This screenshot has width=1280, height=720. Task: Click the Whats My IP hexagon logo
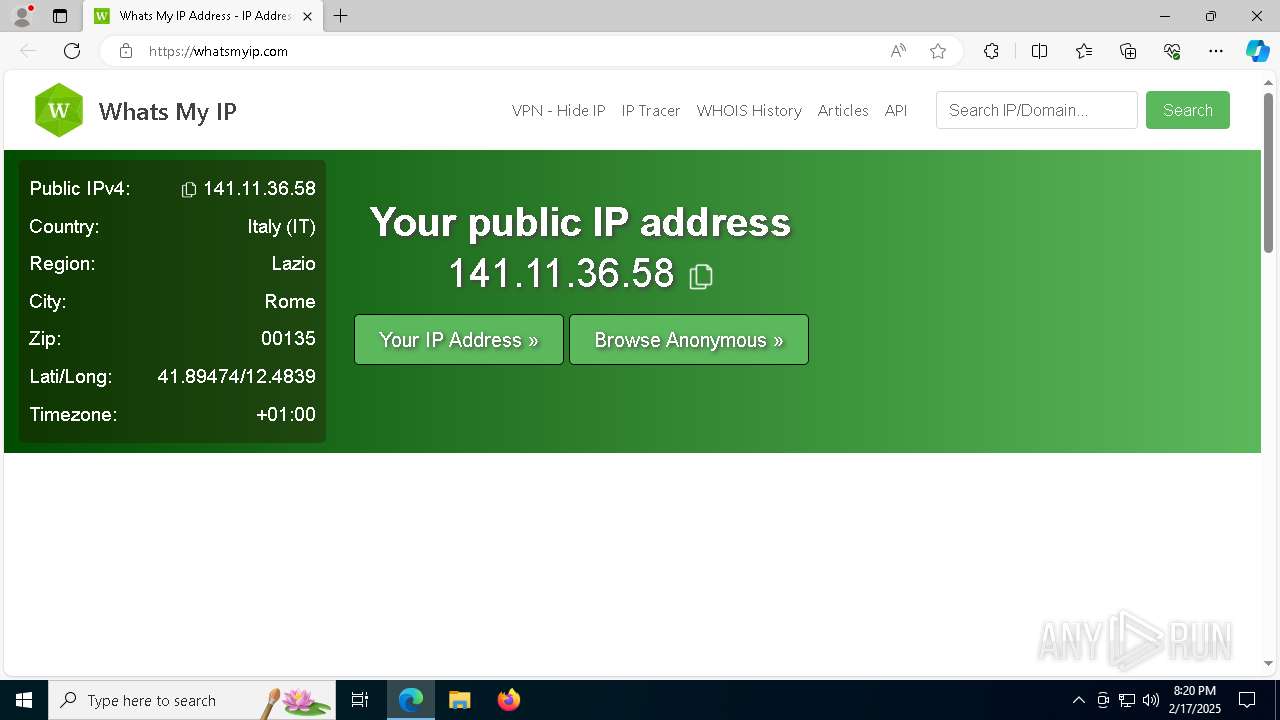59,110
